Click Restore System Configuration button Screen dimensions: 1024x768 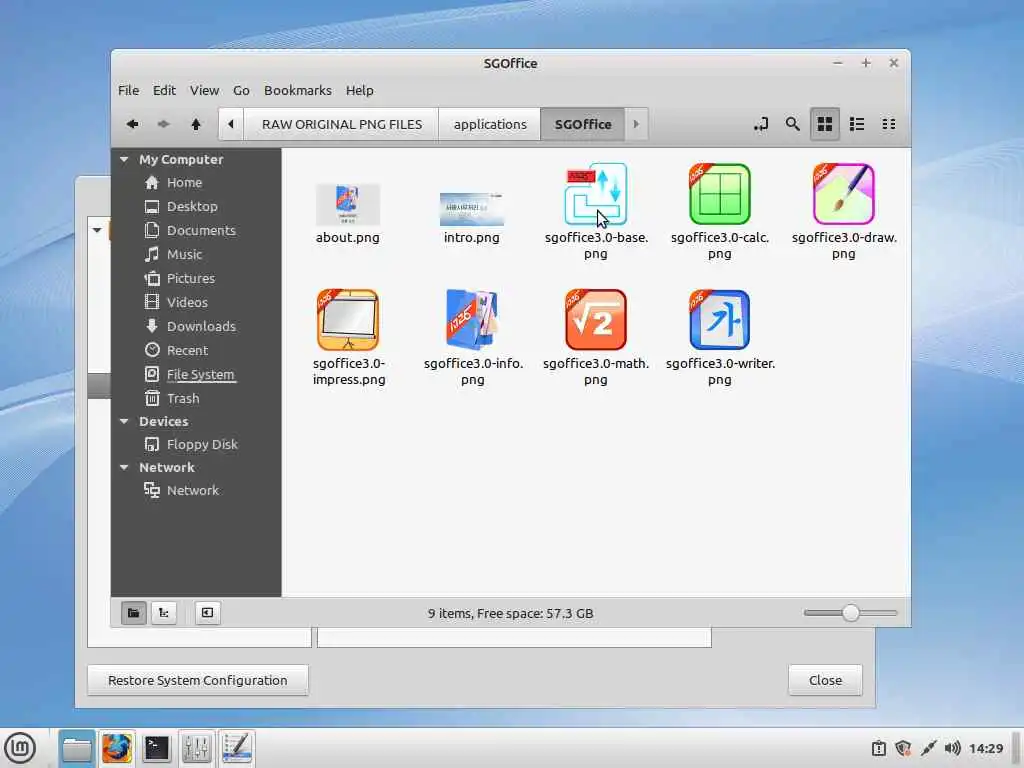(x=198, y=680)
